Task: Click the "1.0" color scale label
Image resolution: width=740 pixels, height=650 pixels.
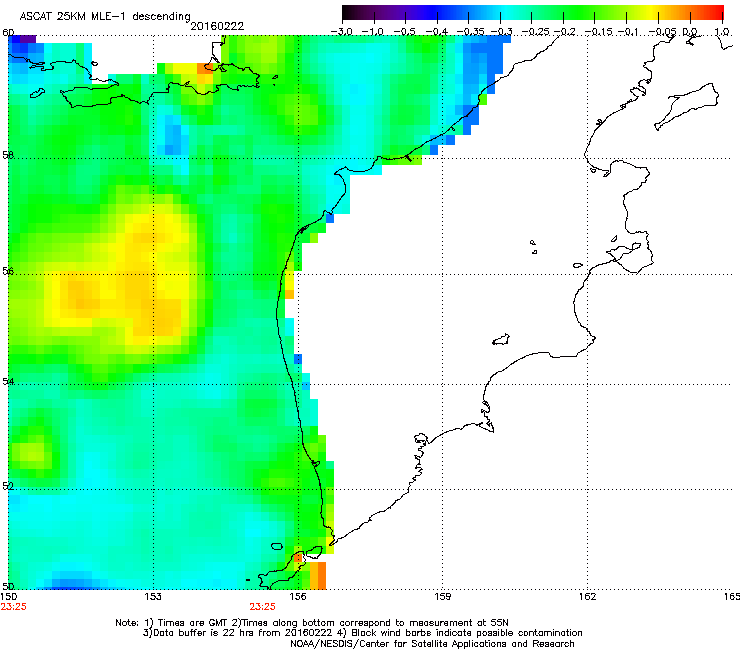Action: [x=722, y=32]
